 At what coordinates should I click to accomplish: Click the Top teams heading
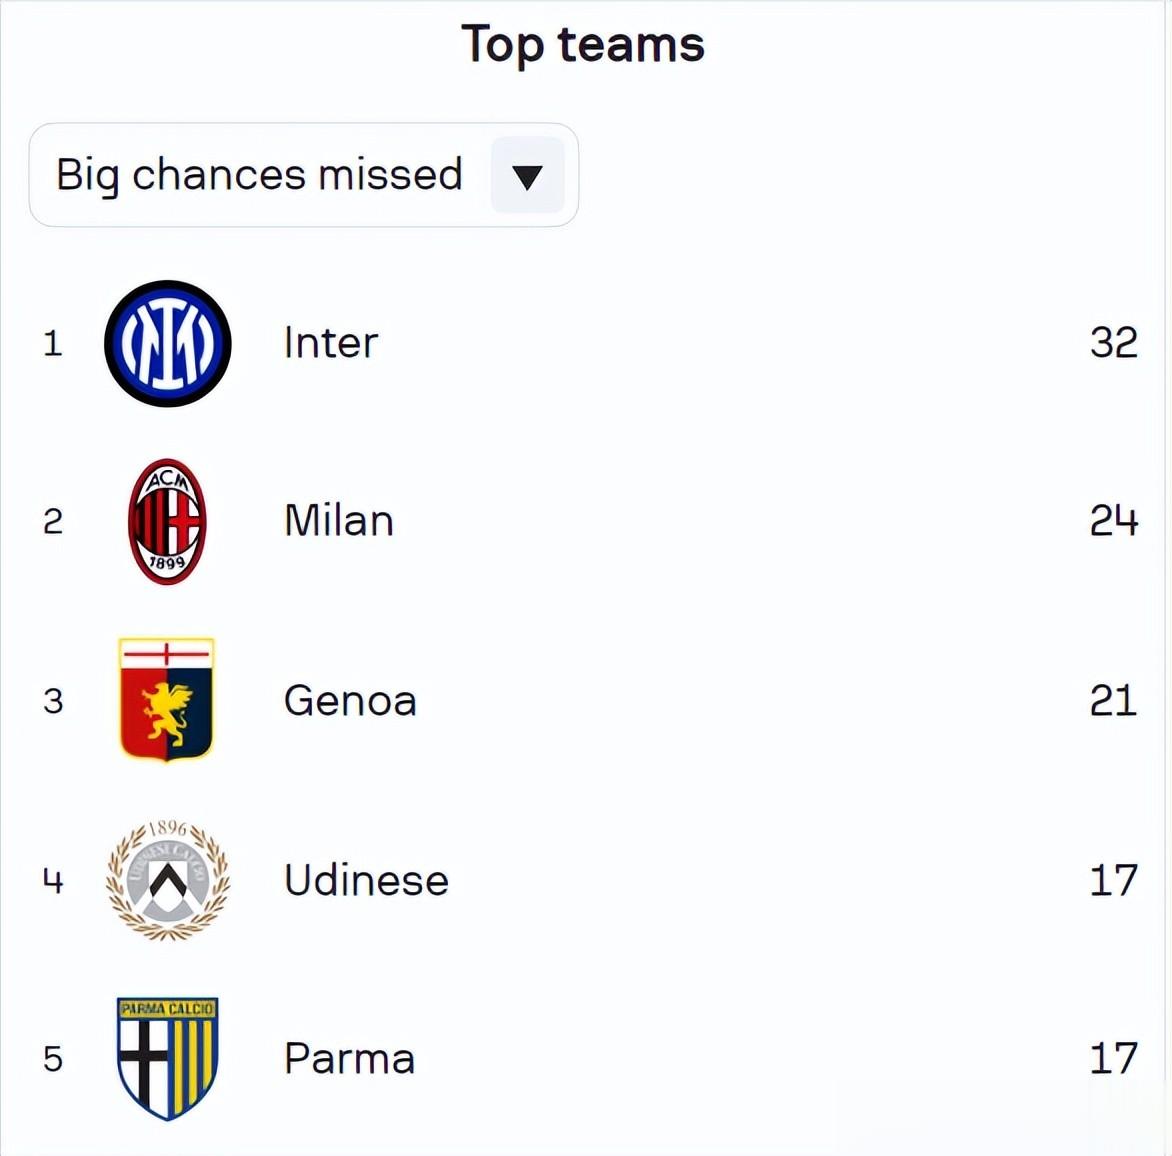[x=583, y=45]
